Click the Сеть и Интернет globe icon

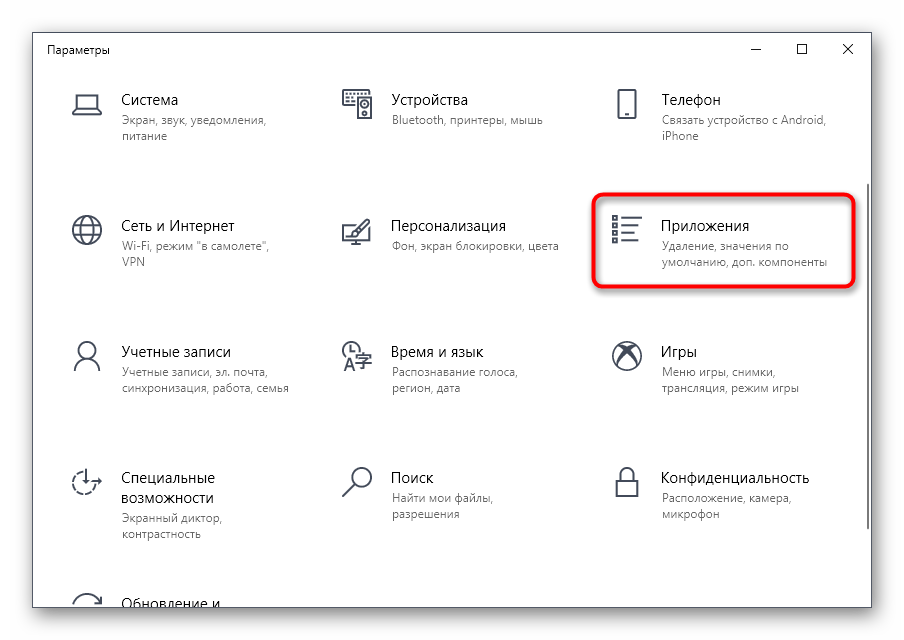coord(87,229)
